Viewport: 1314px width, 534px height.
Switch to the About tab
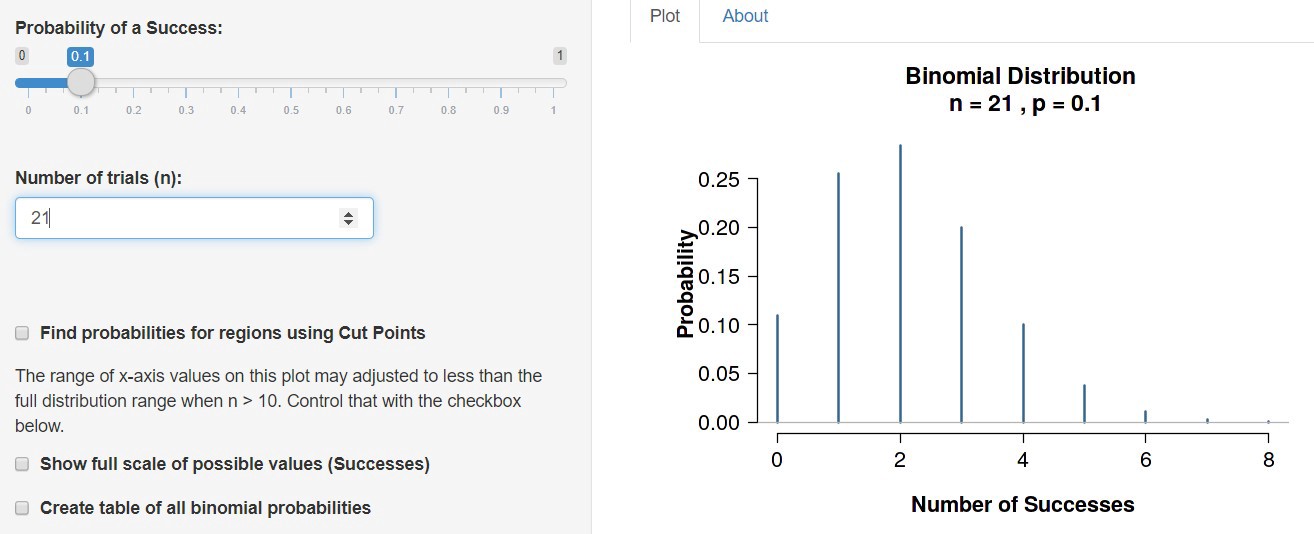point(745,16)
